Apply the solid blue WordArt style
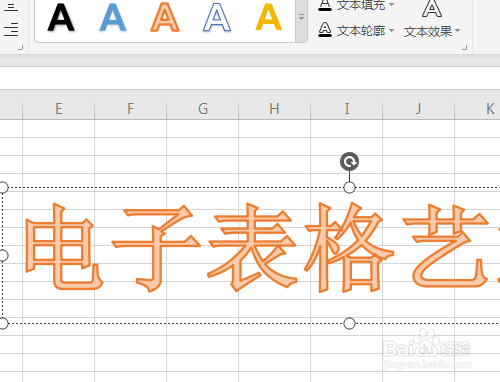Viewport: 500px width, 382px height. pos(113,17)
